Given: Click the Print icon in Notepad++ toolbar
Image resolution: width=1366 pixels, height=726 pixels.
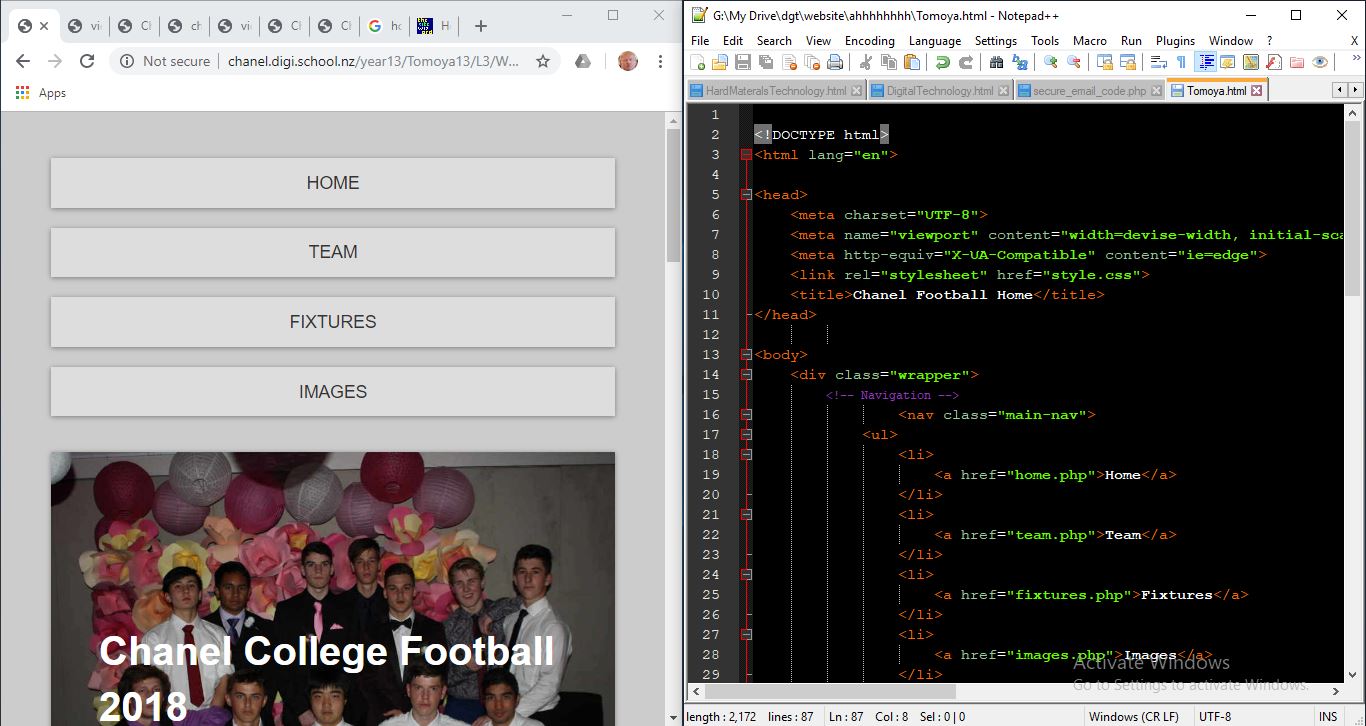Looking at the screenshot, I should [835, 62].
